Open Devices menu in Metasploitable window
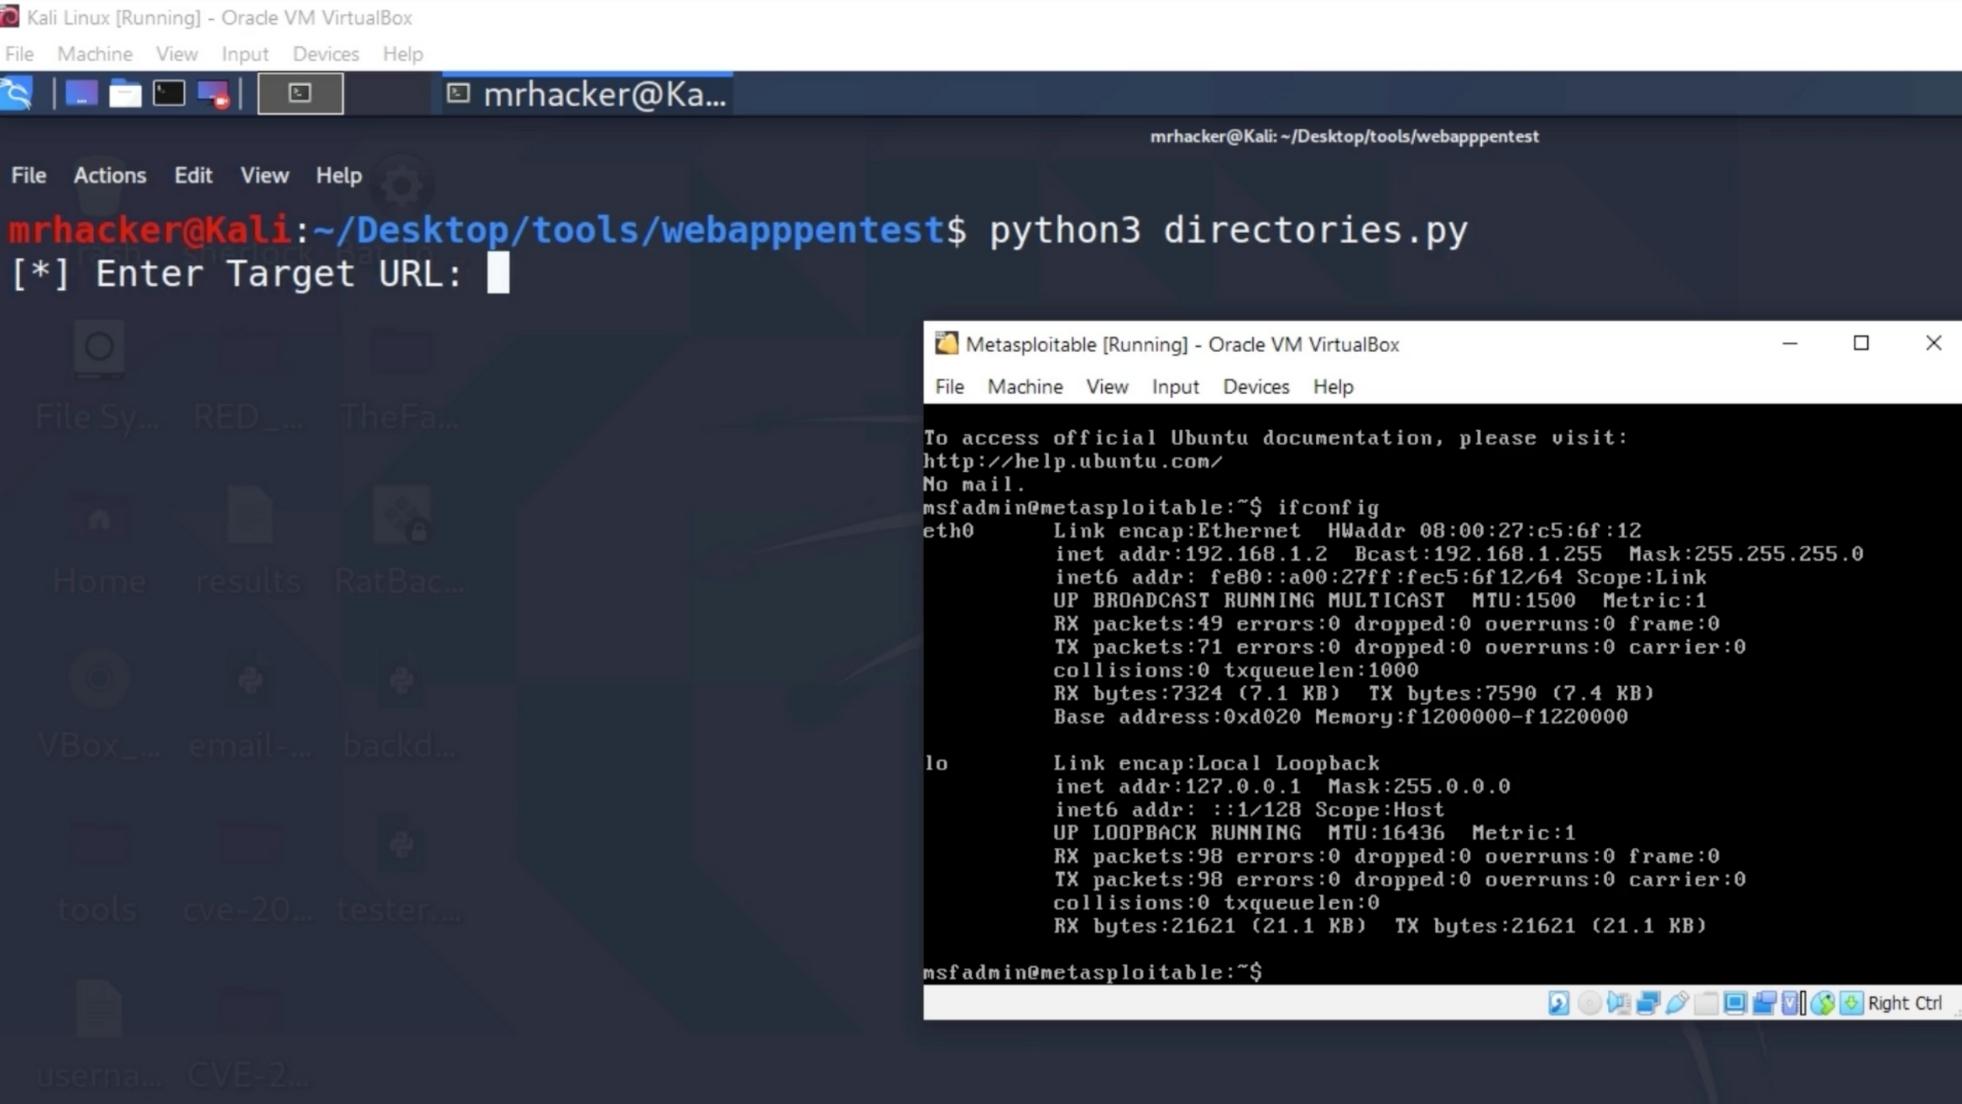 (x=1255, y=387)
